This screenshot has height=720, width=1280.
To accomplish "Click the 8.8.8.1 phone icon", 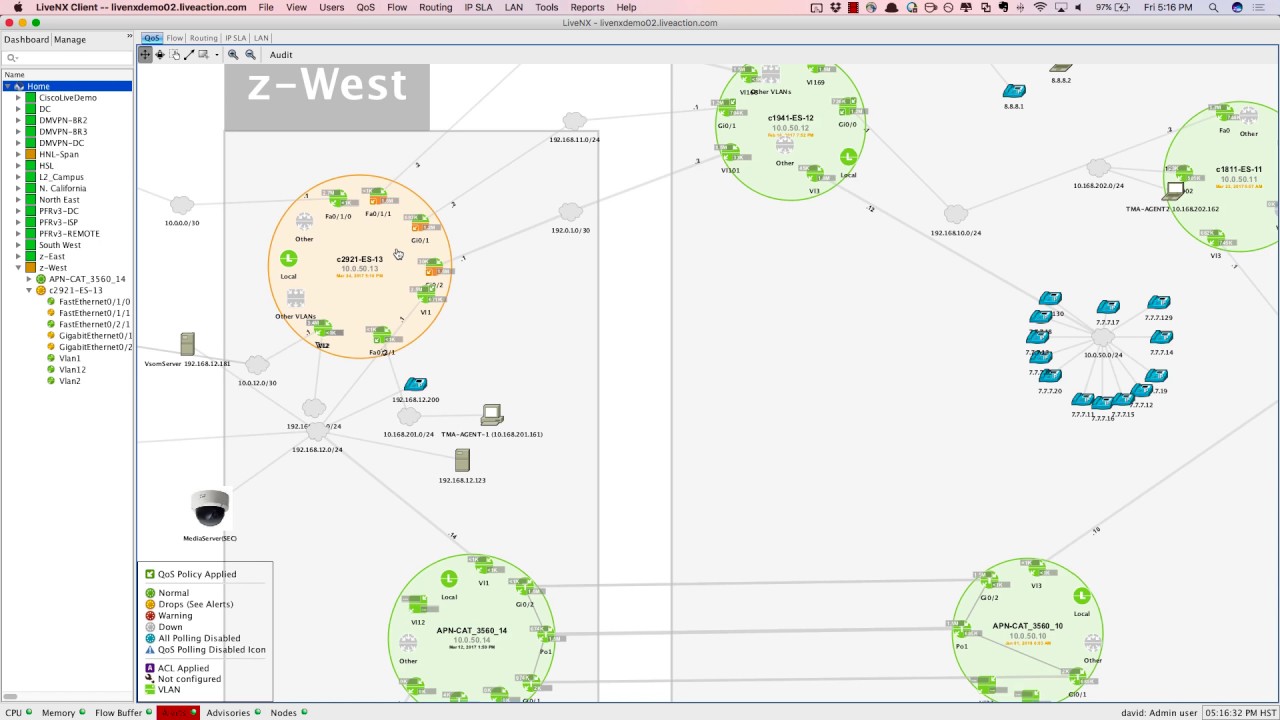I will pos(1014,91).
